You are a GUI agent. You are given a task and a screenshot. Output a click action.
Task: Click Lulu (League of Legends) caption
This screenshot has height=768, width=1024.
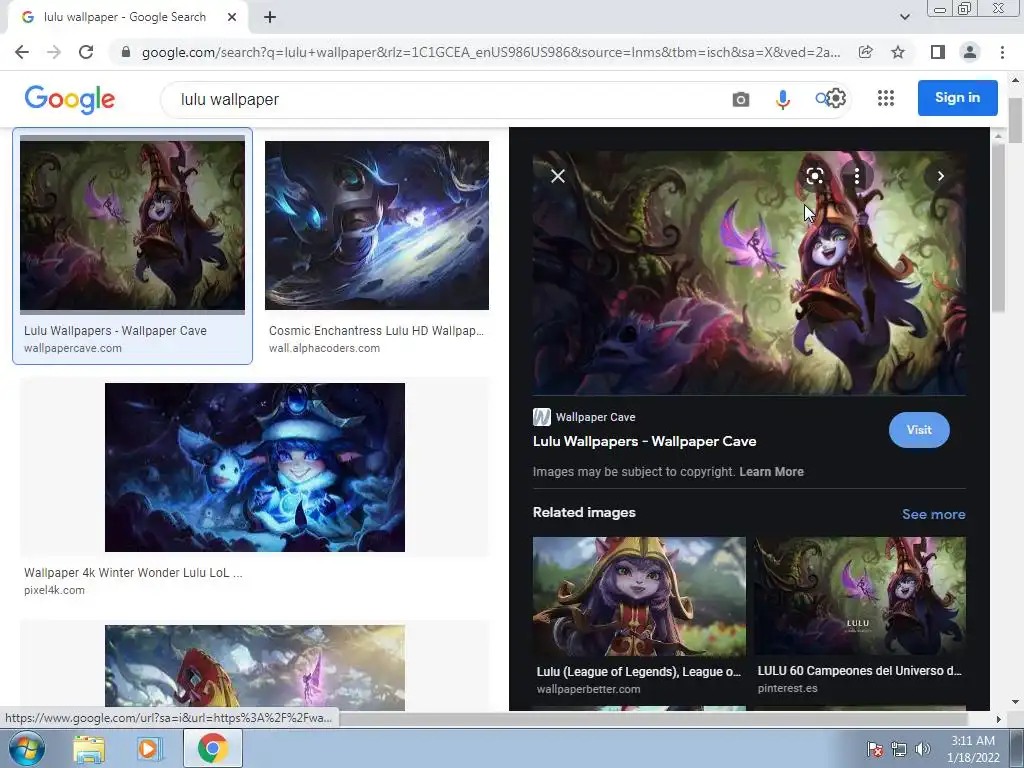pos(639,671)
